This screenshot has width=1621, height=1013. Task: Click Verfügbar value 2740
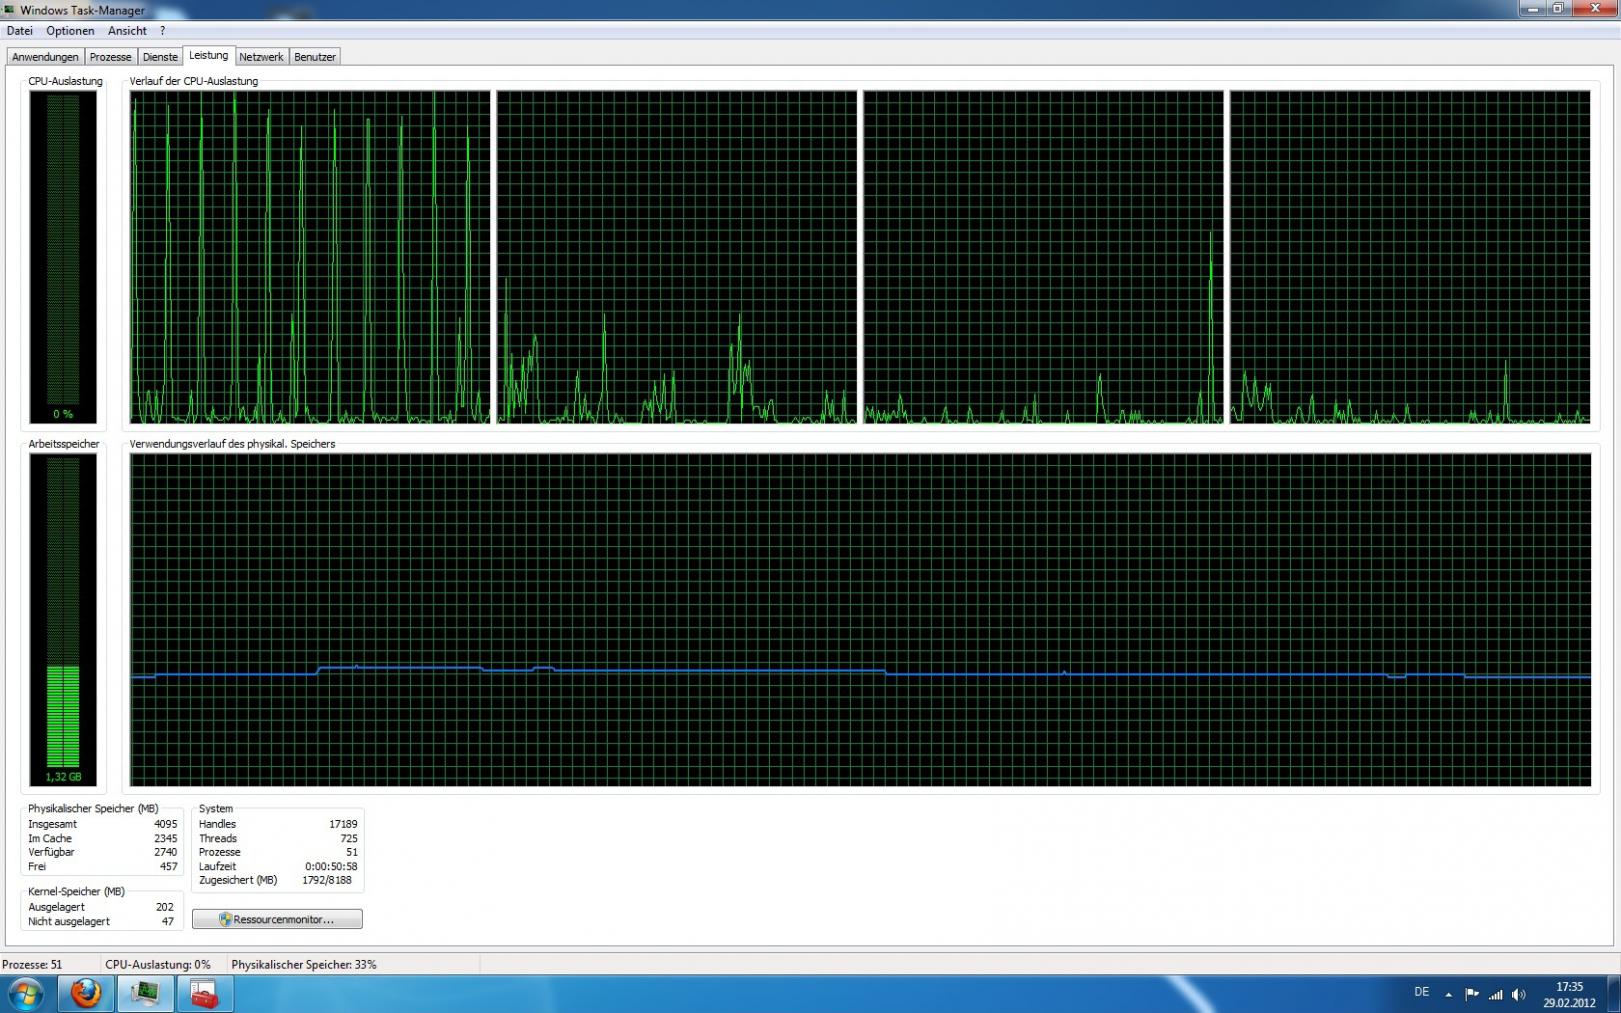pyautogui.click(x=165, y=853)
